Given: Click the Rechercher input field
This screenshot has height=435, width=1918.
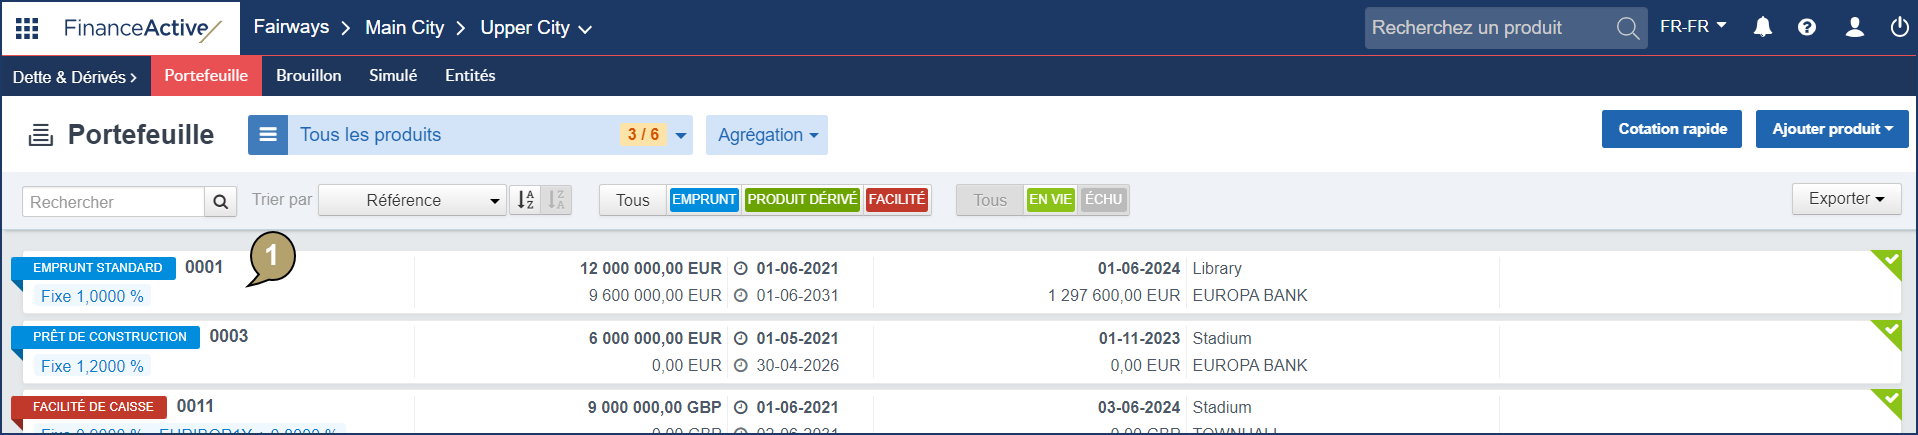Looking at the screenshot, I should click(x=113, y=202).
